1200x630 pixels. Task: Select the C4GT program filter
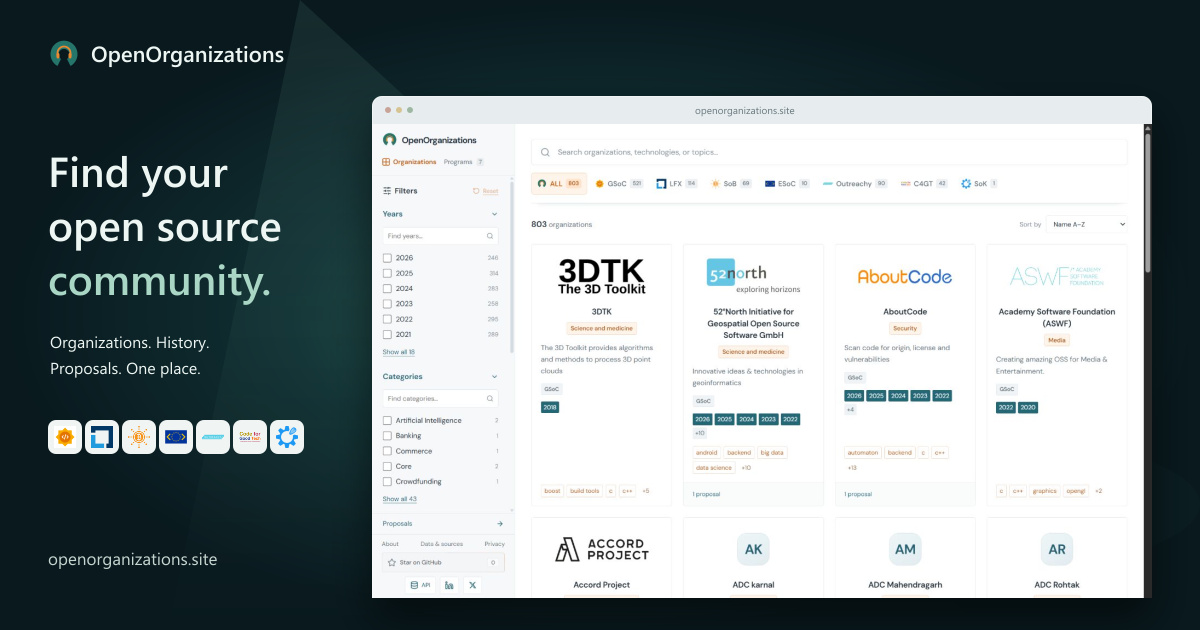point(924,184)
